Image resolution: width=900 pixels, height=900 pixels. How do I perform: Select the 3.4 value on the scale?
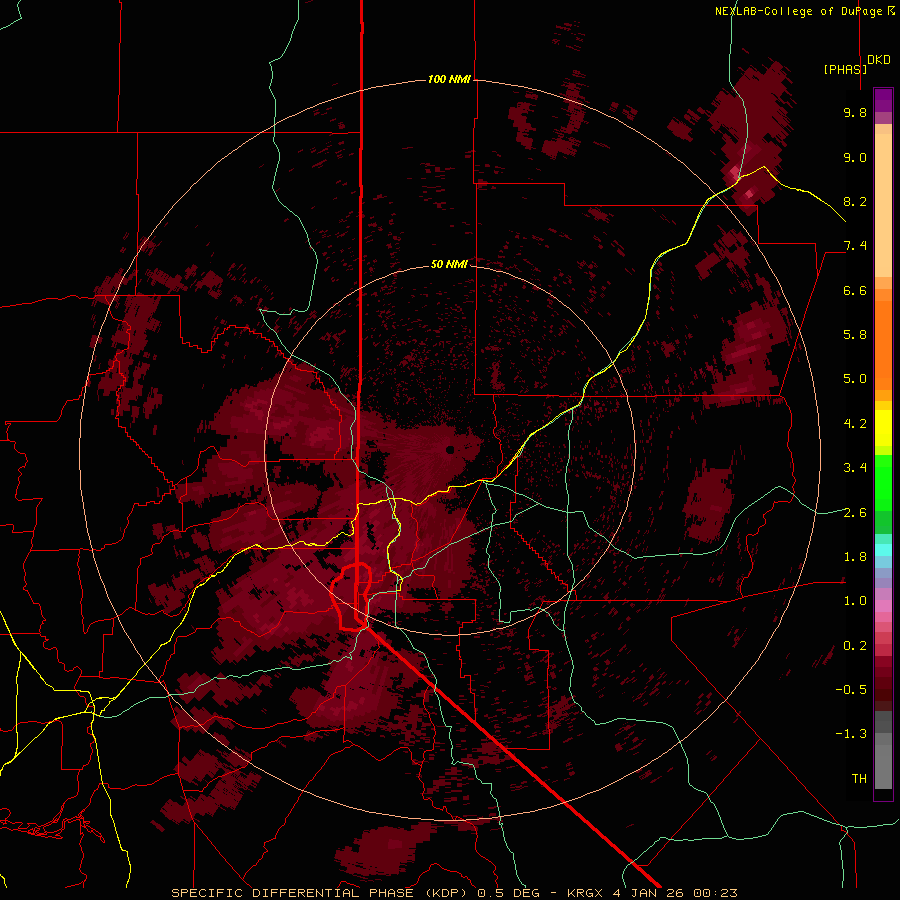855,468
